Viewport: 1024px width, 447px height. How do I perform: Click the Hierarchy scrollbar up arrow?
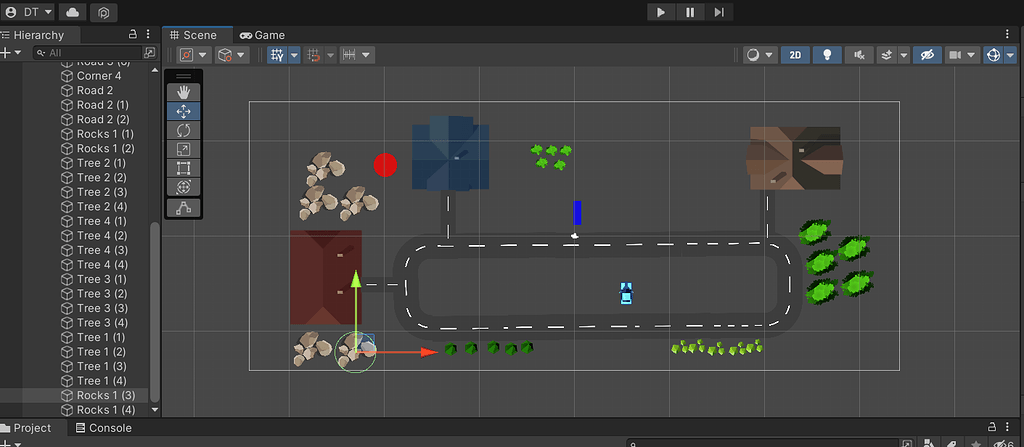point(155,69)
